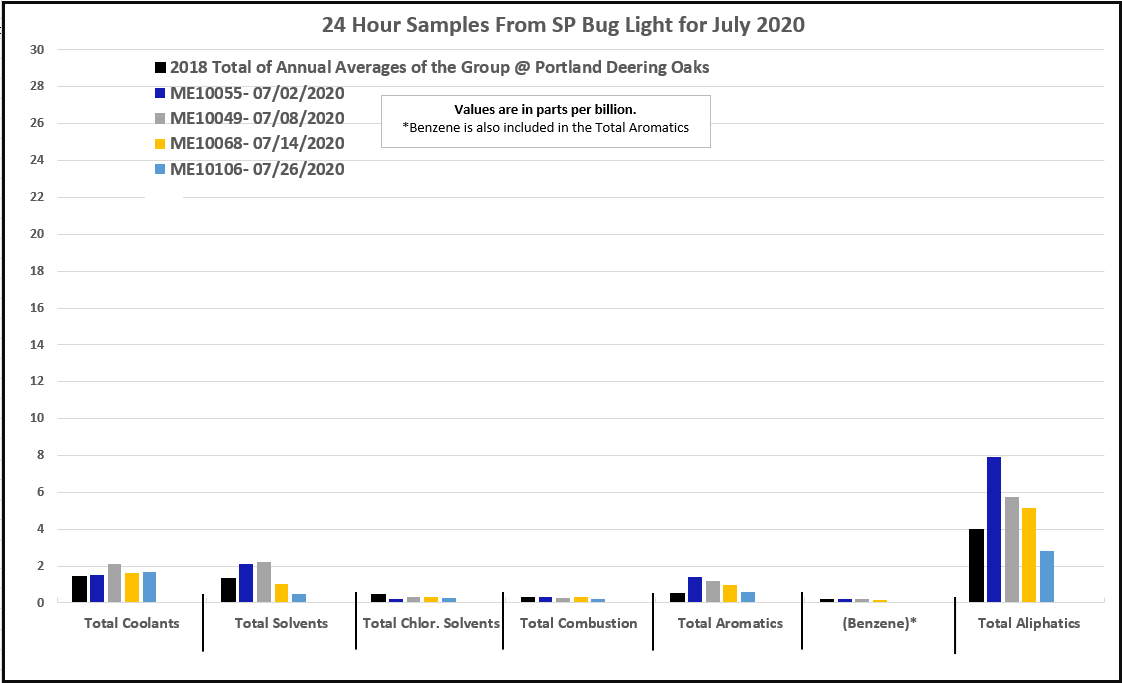Select the 'Values are in parts per billion' note box
The height and width of the screenshot is (683, 1122).
click(545, 119)
